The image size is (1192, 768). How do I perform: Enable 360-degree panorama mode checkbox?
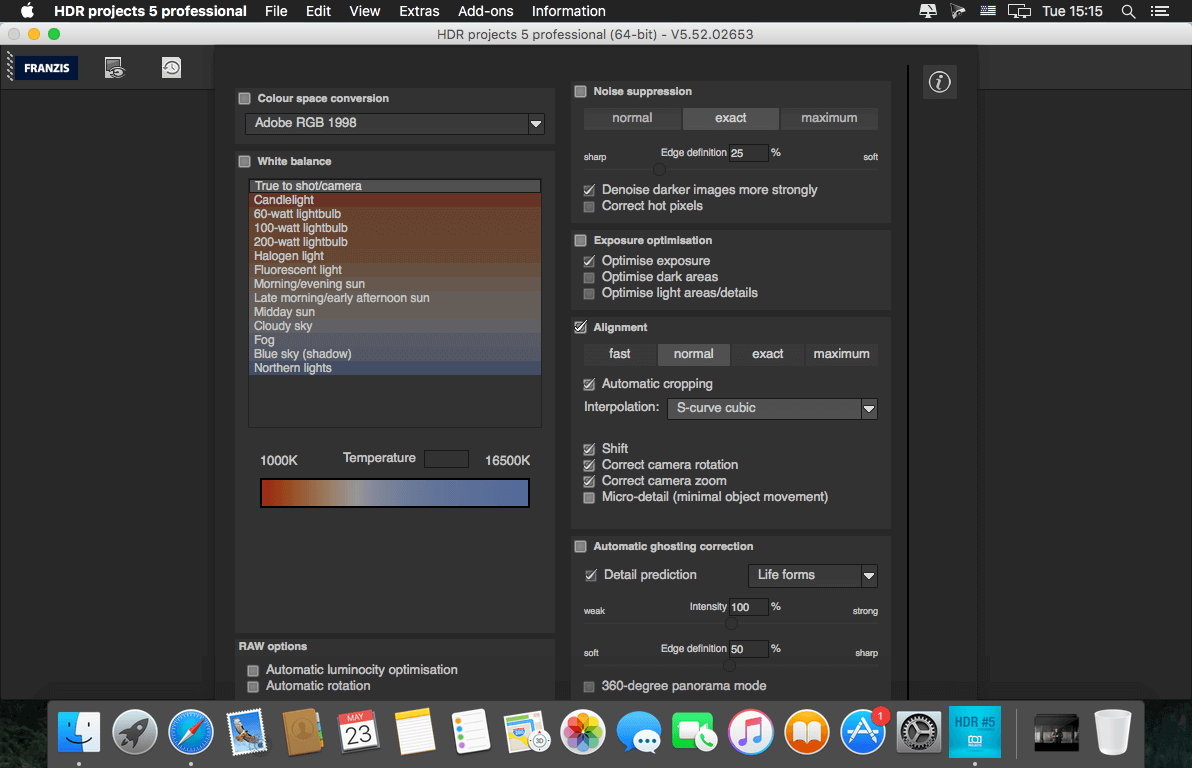pos(589,687)
